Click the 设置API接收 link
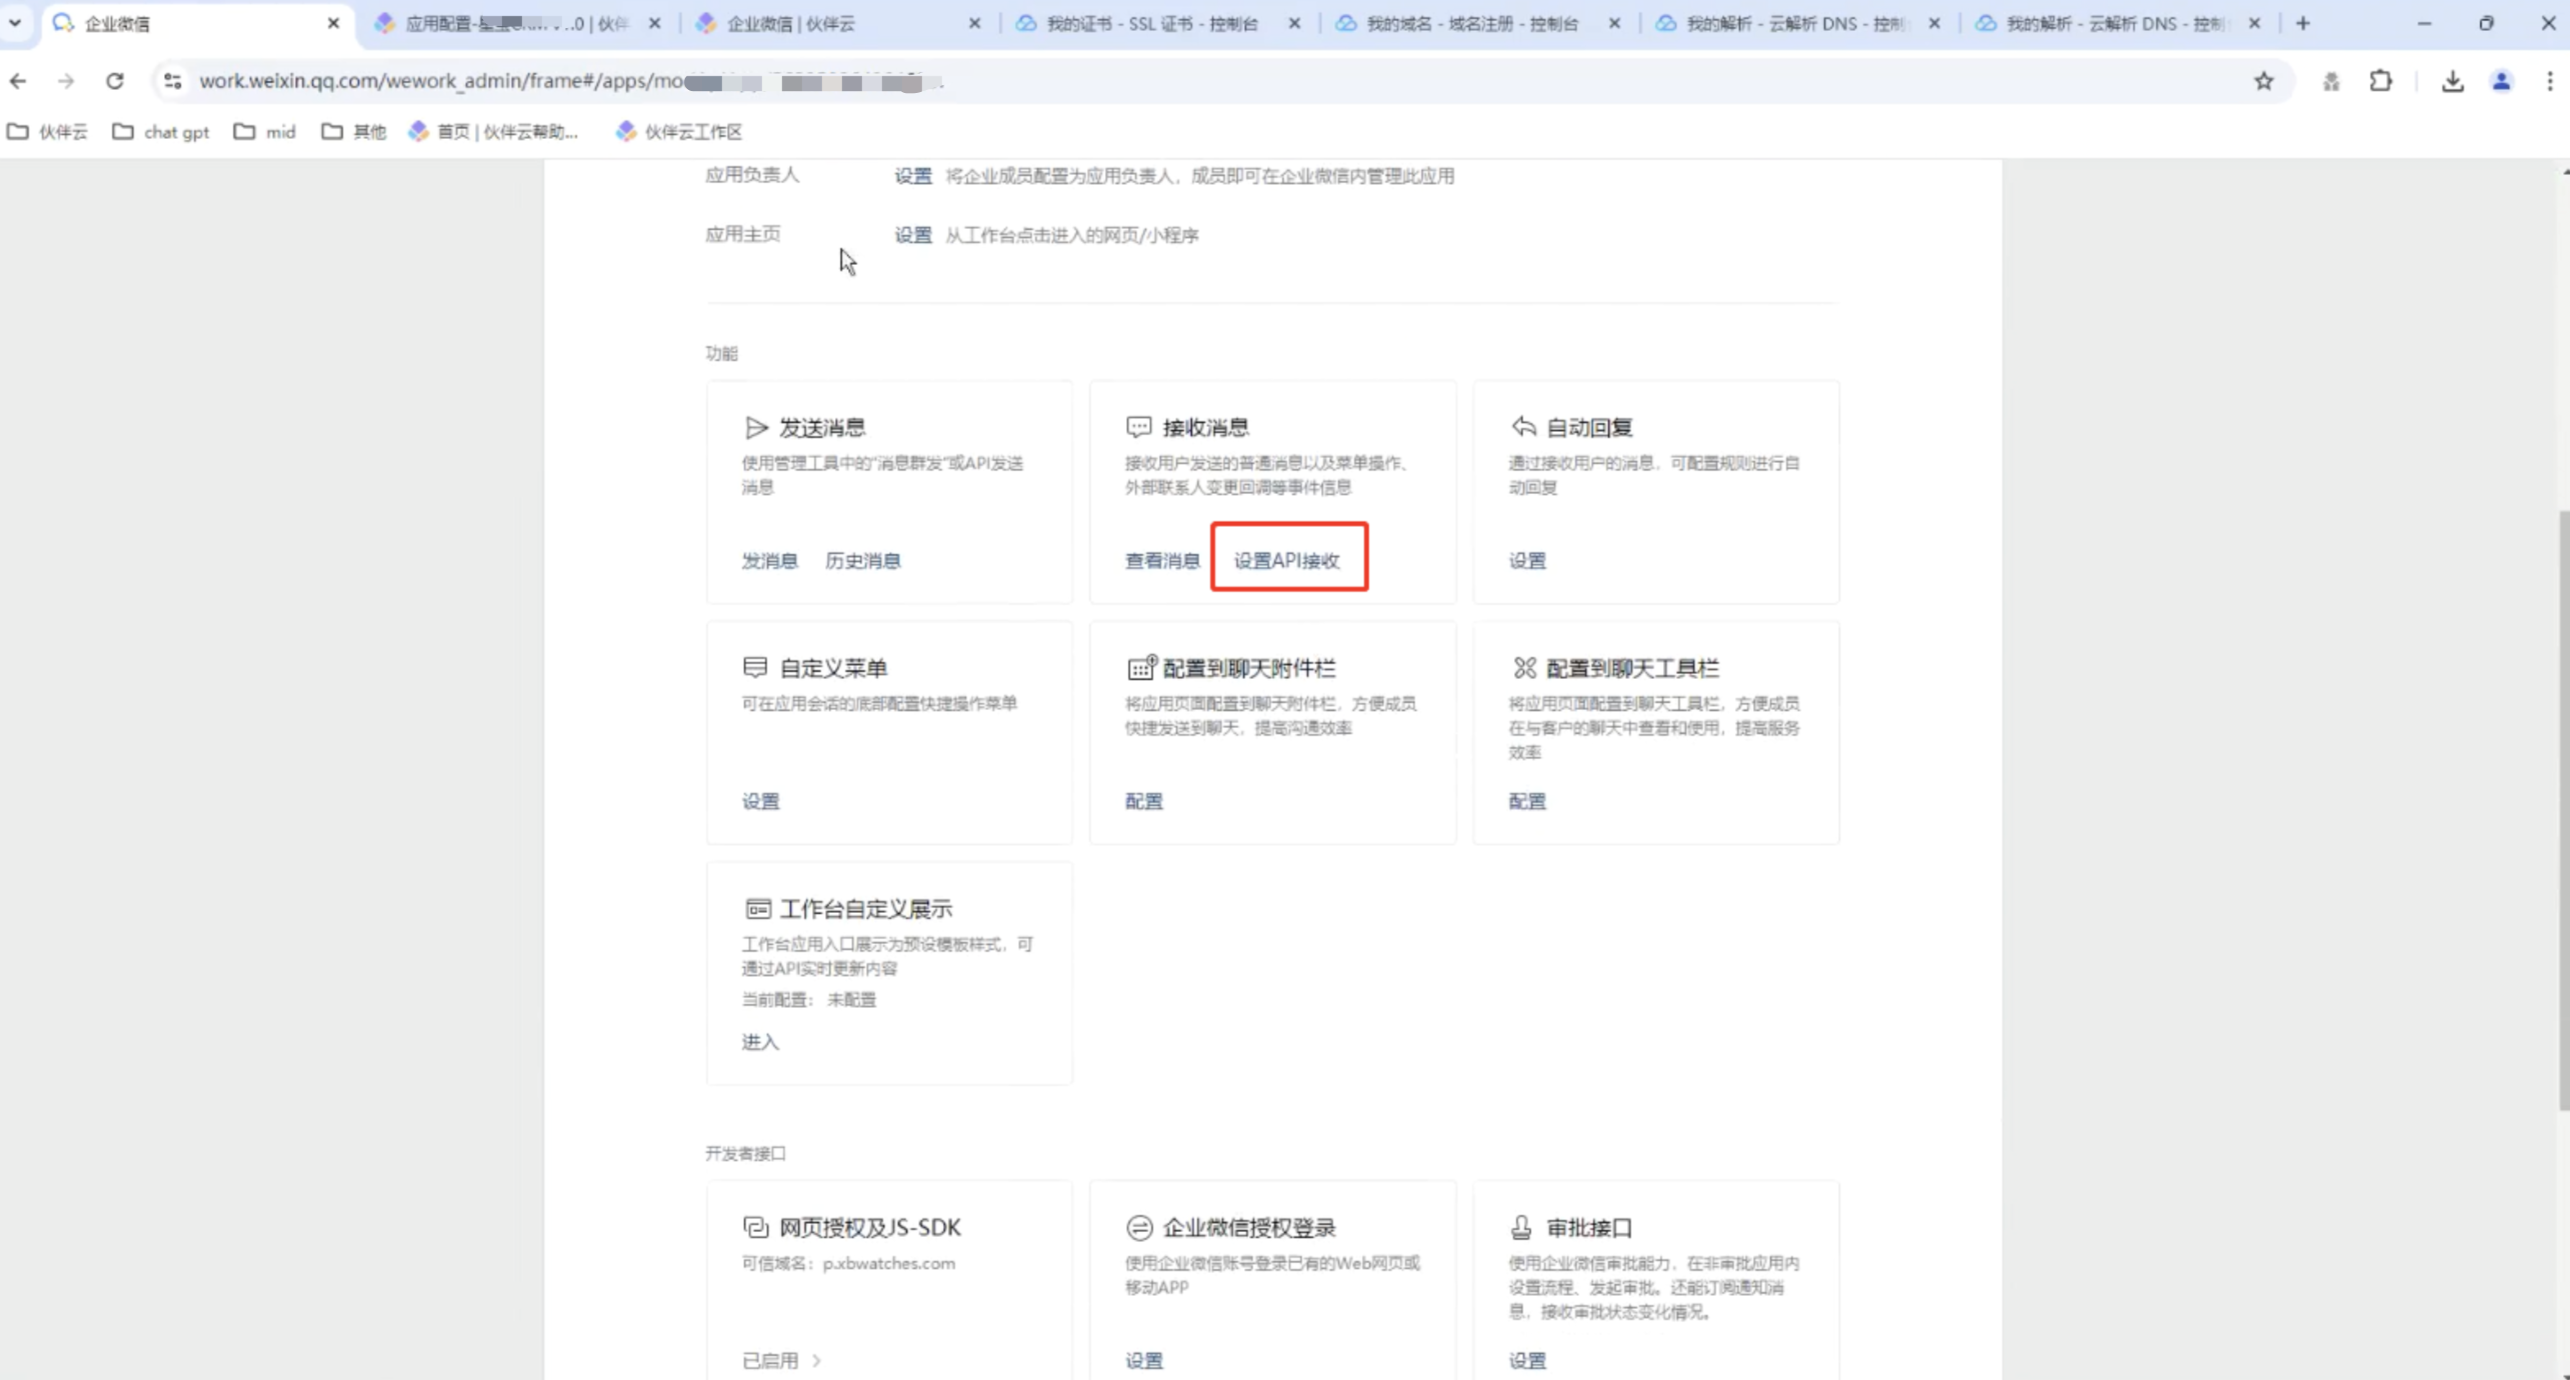Image resolution: width=2570 pixels, height=1380 pixels. 1287,561
